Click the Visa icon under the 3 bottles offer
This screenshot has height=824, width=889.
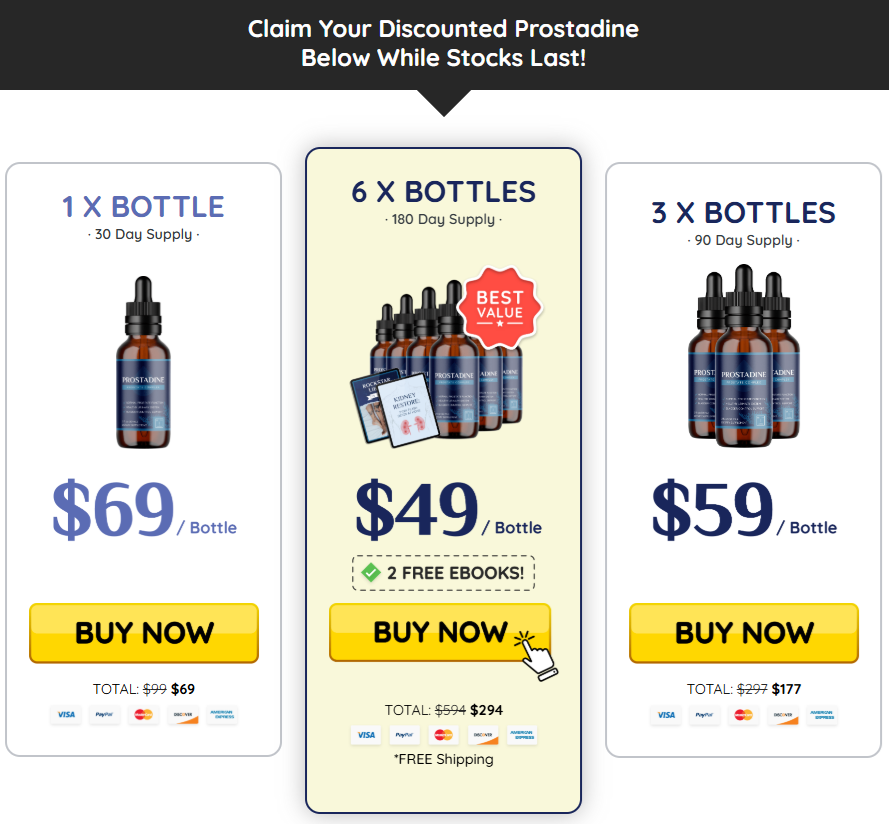[666, 715]
